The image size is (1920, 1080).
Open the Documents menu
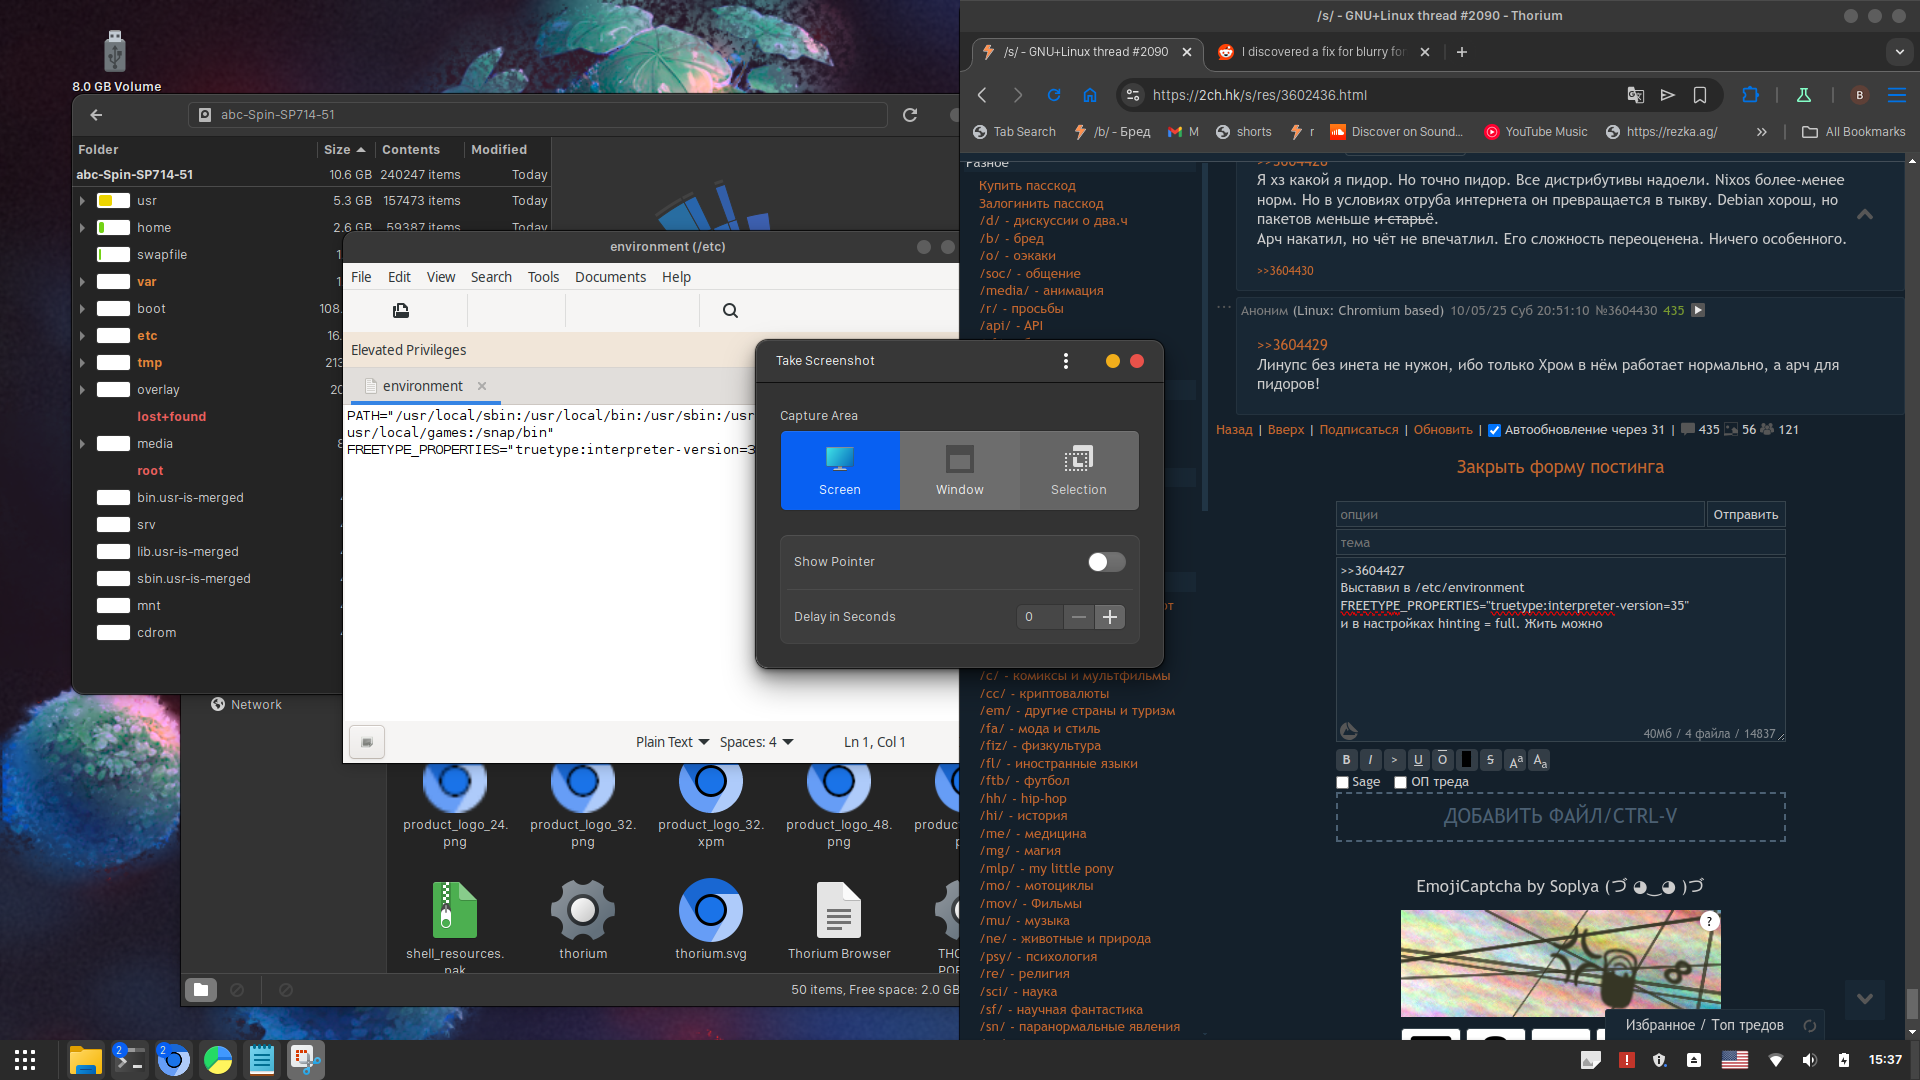tap(610, 277)
